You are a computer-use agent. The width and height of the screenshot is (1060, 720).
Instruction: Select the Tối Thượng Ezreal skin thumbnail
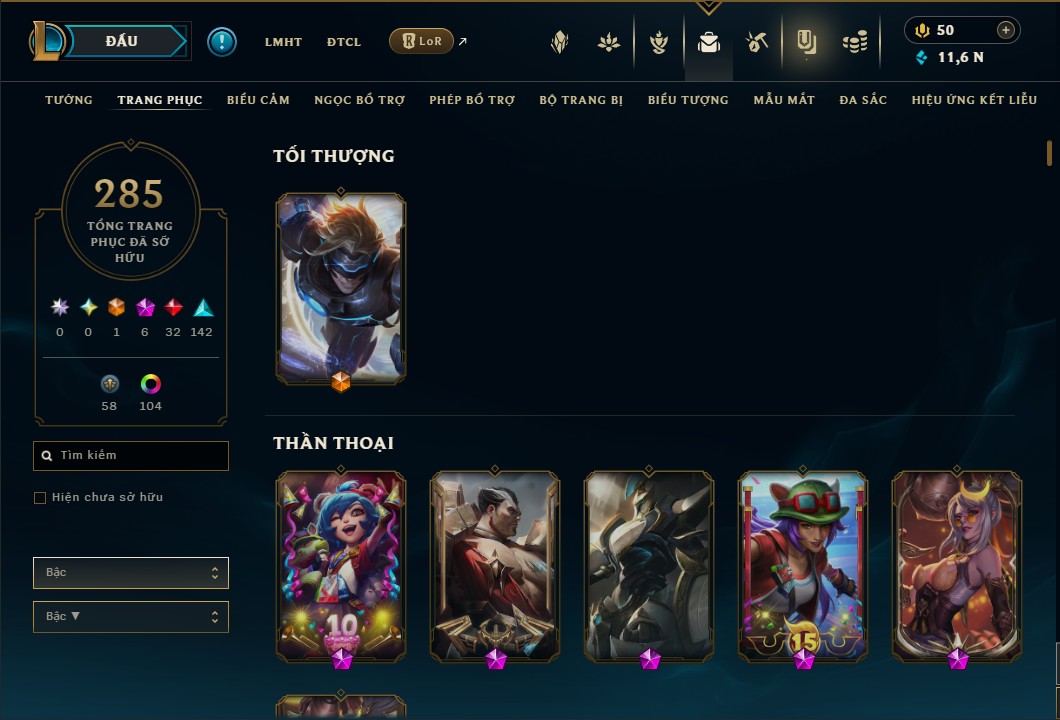(x=341, y=289)
